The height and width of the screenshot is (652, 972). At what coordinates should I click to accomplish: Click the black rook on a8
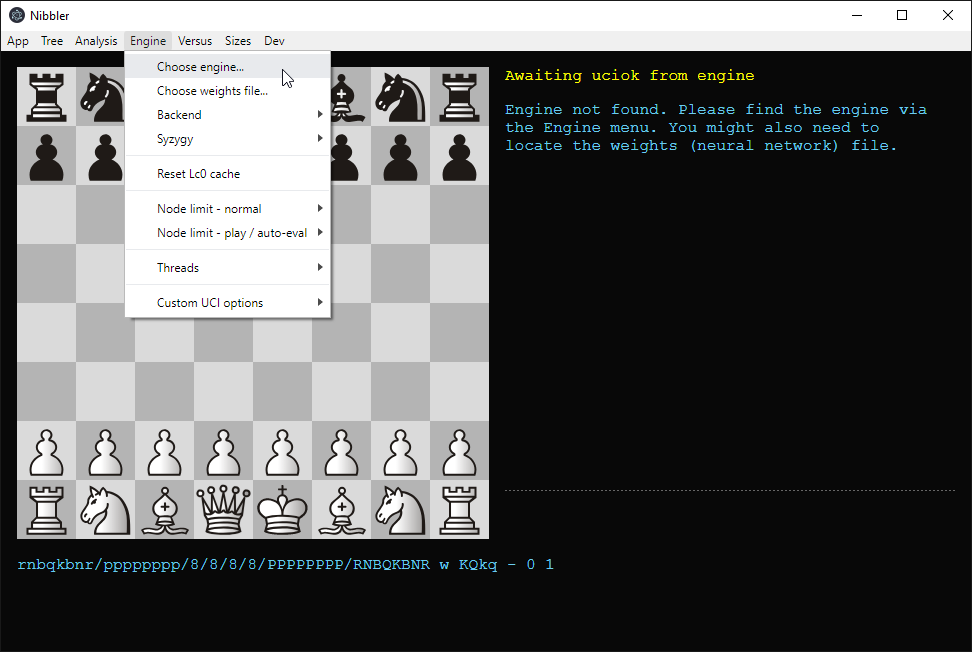click(46, 96)
